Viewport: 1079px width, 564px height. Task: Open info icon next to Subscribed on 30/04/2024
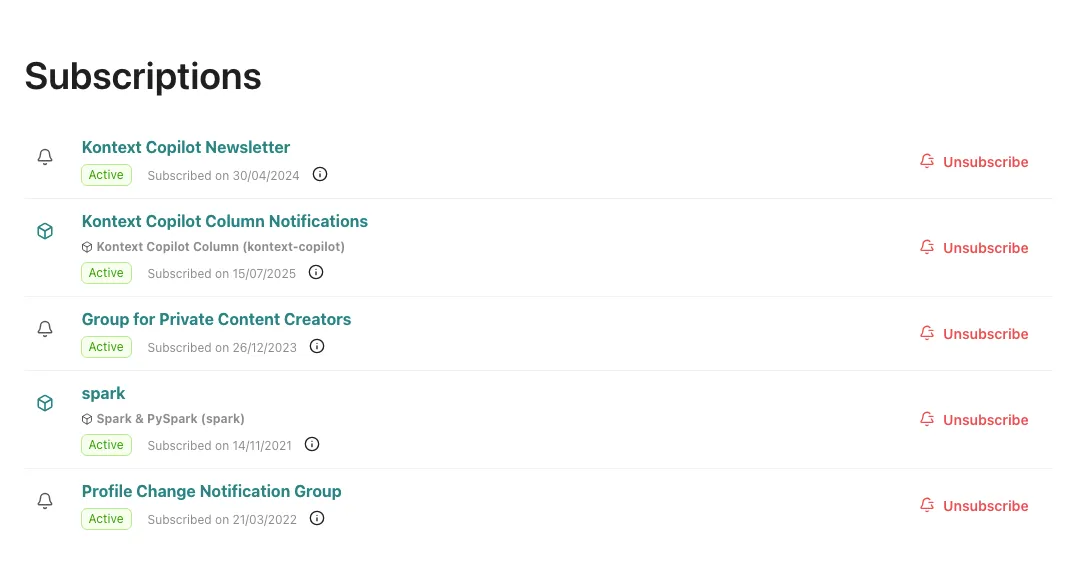320,174
